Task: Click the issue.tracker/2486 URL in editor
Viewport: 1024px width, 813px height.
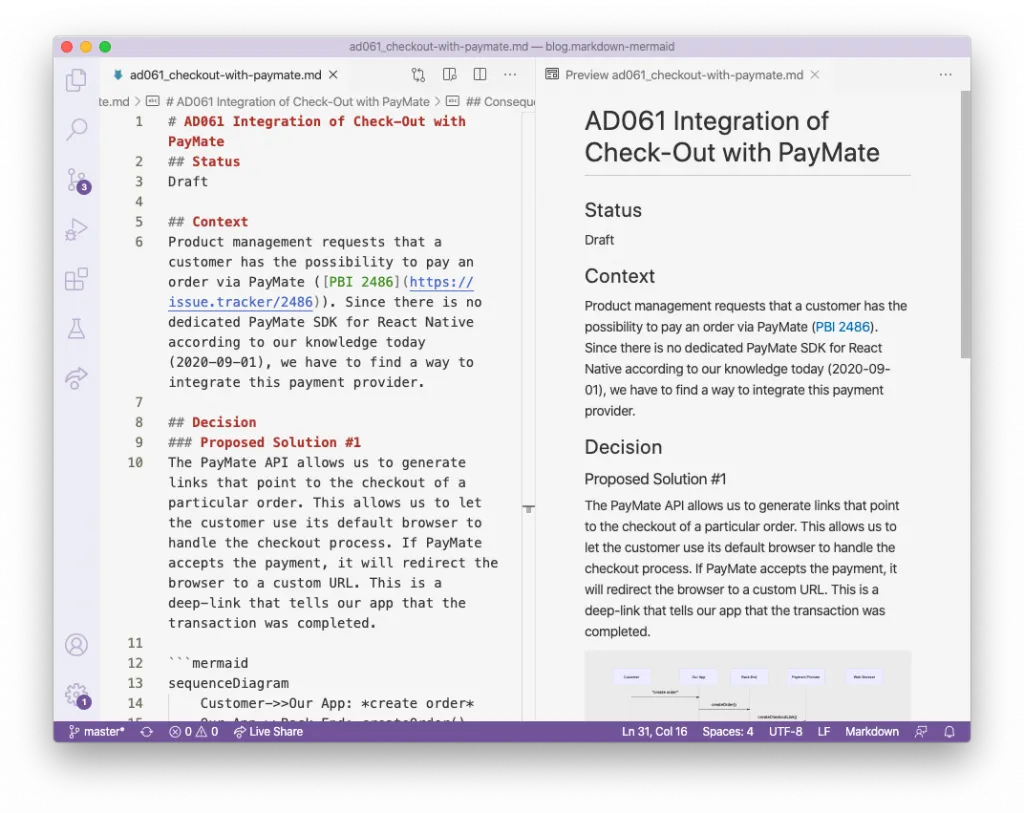Action: 240,302
